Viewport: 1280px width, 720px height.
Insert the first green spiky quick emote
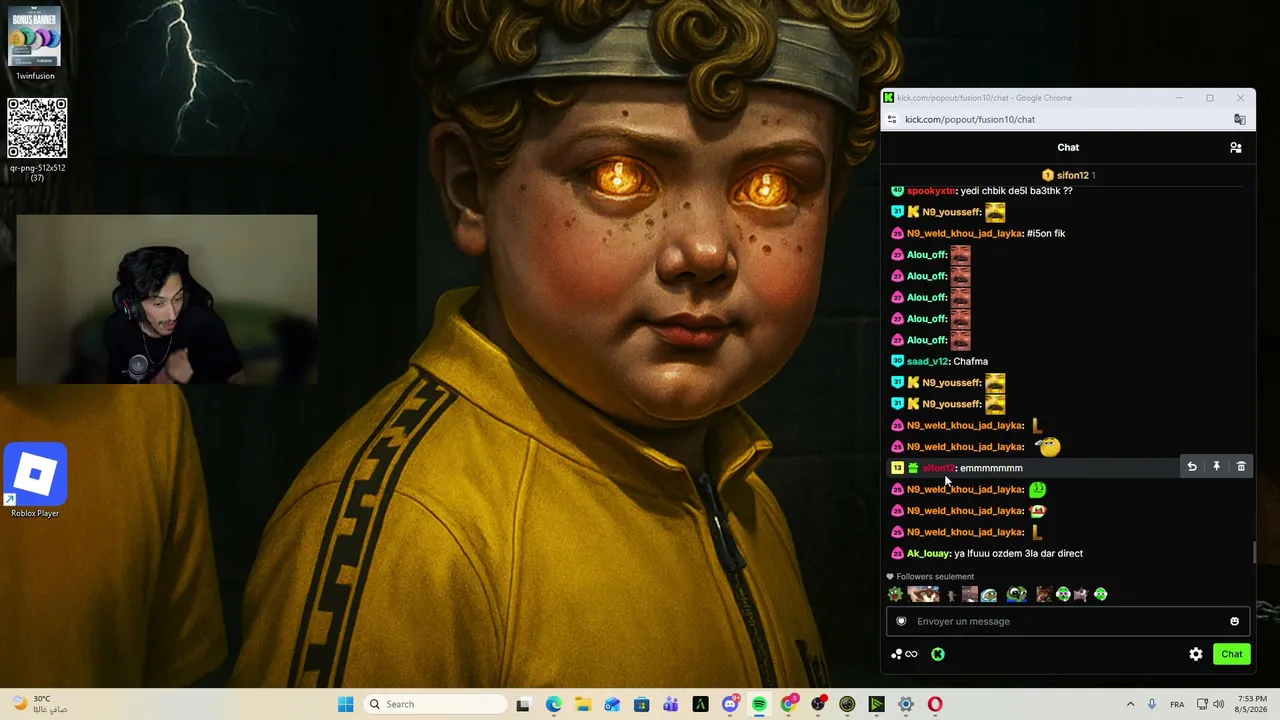(x=895, y=595)
